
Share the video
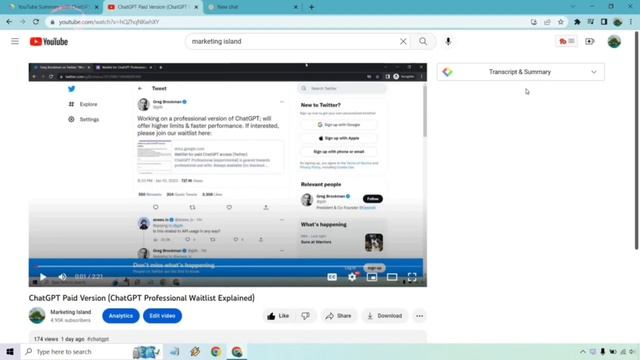point(338,316)
